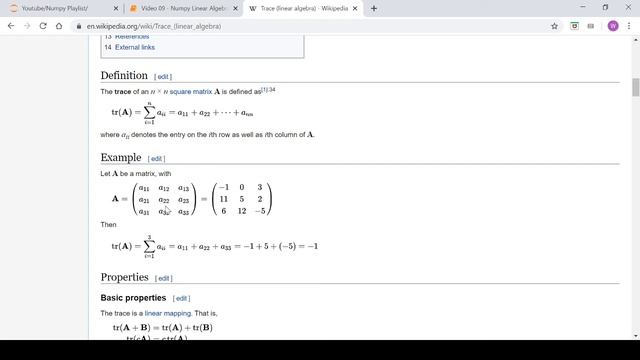
Task: Open the browser home page
Action: 59,26
